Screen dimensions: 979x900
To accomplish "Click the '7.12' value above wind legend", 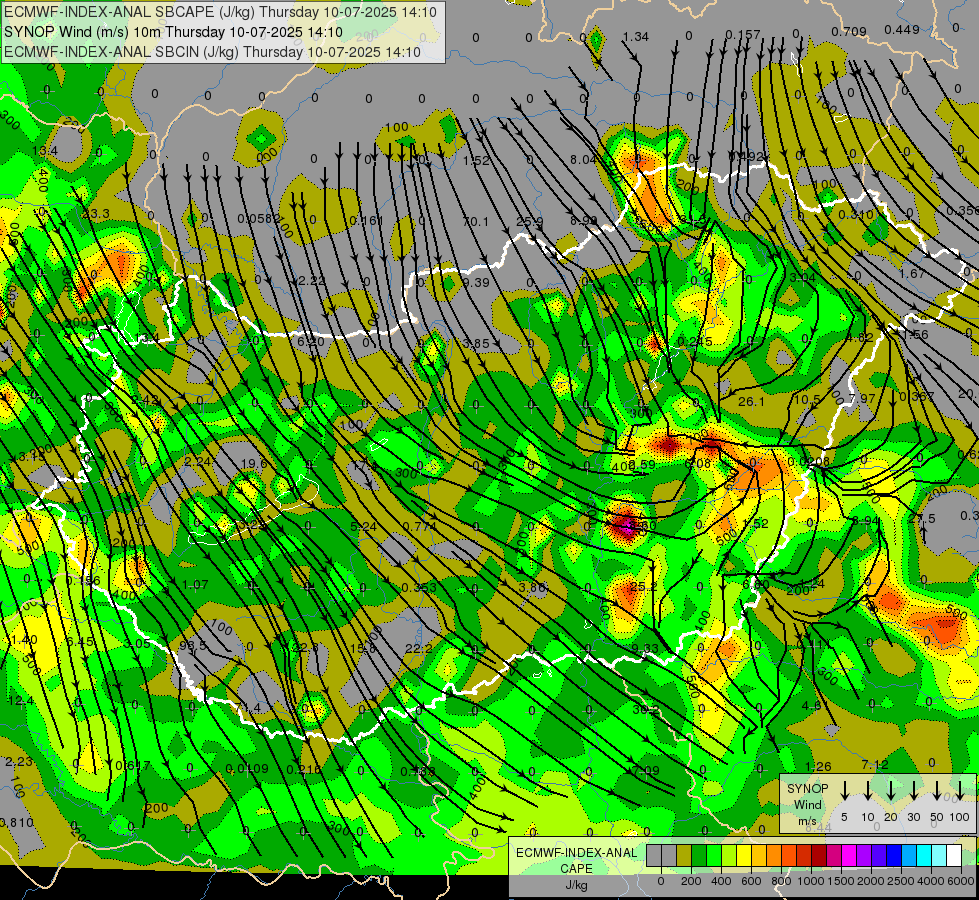I will point(875,765).
